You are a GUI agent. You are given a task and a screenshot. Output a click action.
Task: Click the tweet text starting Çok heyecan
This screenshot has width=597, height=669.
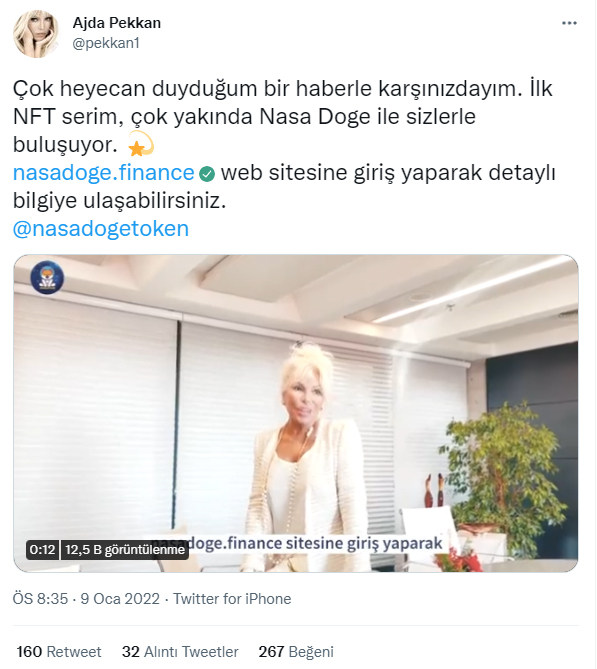(284, 144)
